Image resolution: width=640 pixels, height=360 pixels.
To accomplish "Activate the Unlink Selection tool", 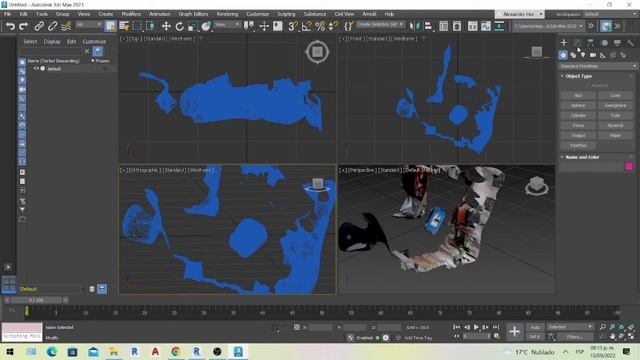I will [52, 27].
